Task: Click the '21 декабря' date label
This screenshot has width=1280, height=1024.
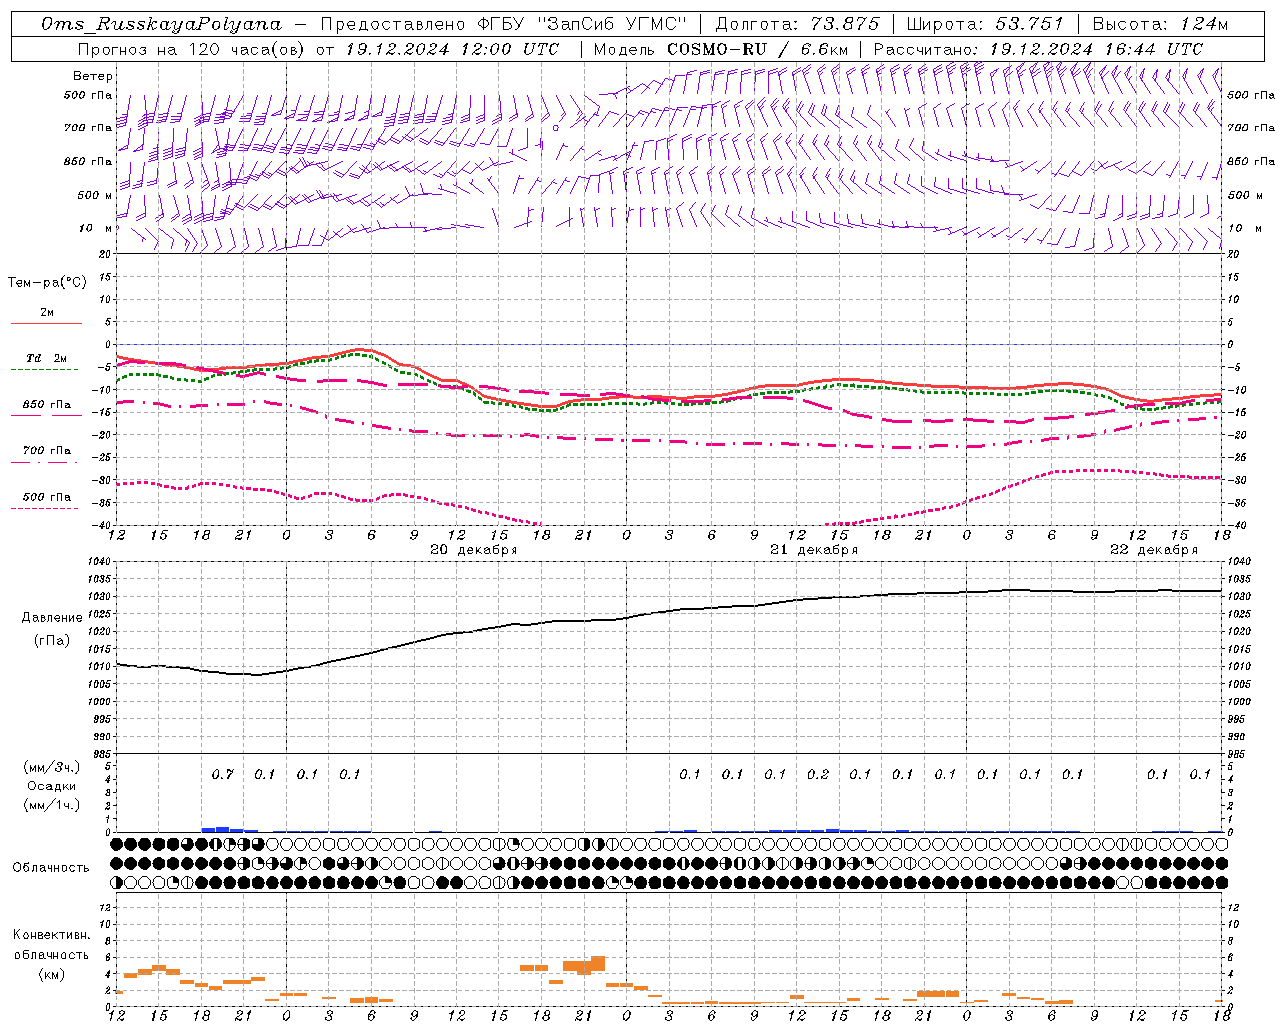Action: tap(814, 550)
